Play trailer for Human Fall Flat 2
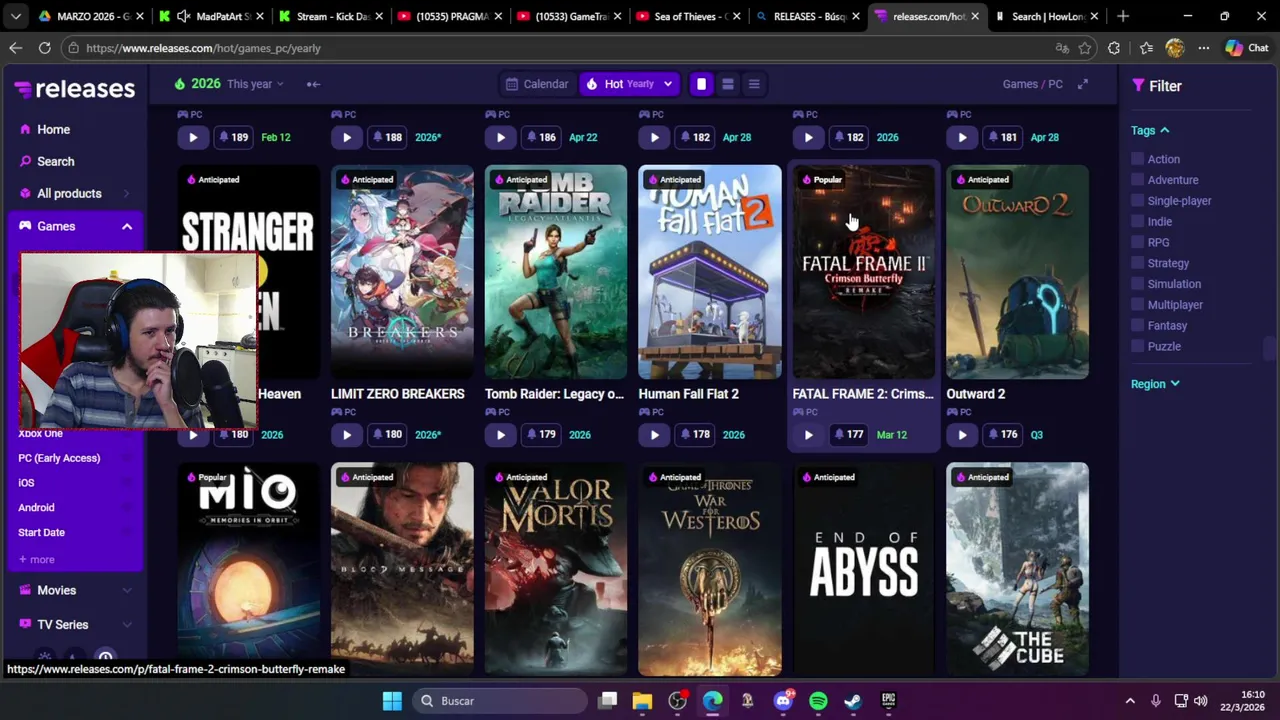This screenshot has width=1280, height=720. coord(654,435)
